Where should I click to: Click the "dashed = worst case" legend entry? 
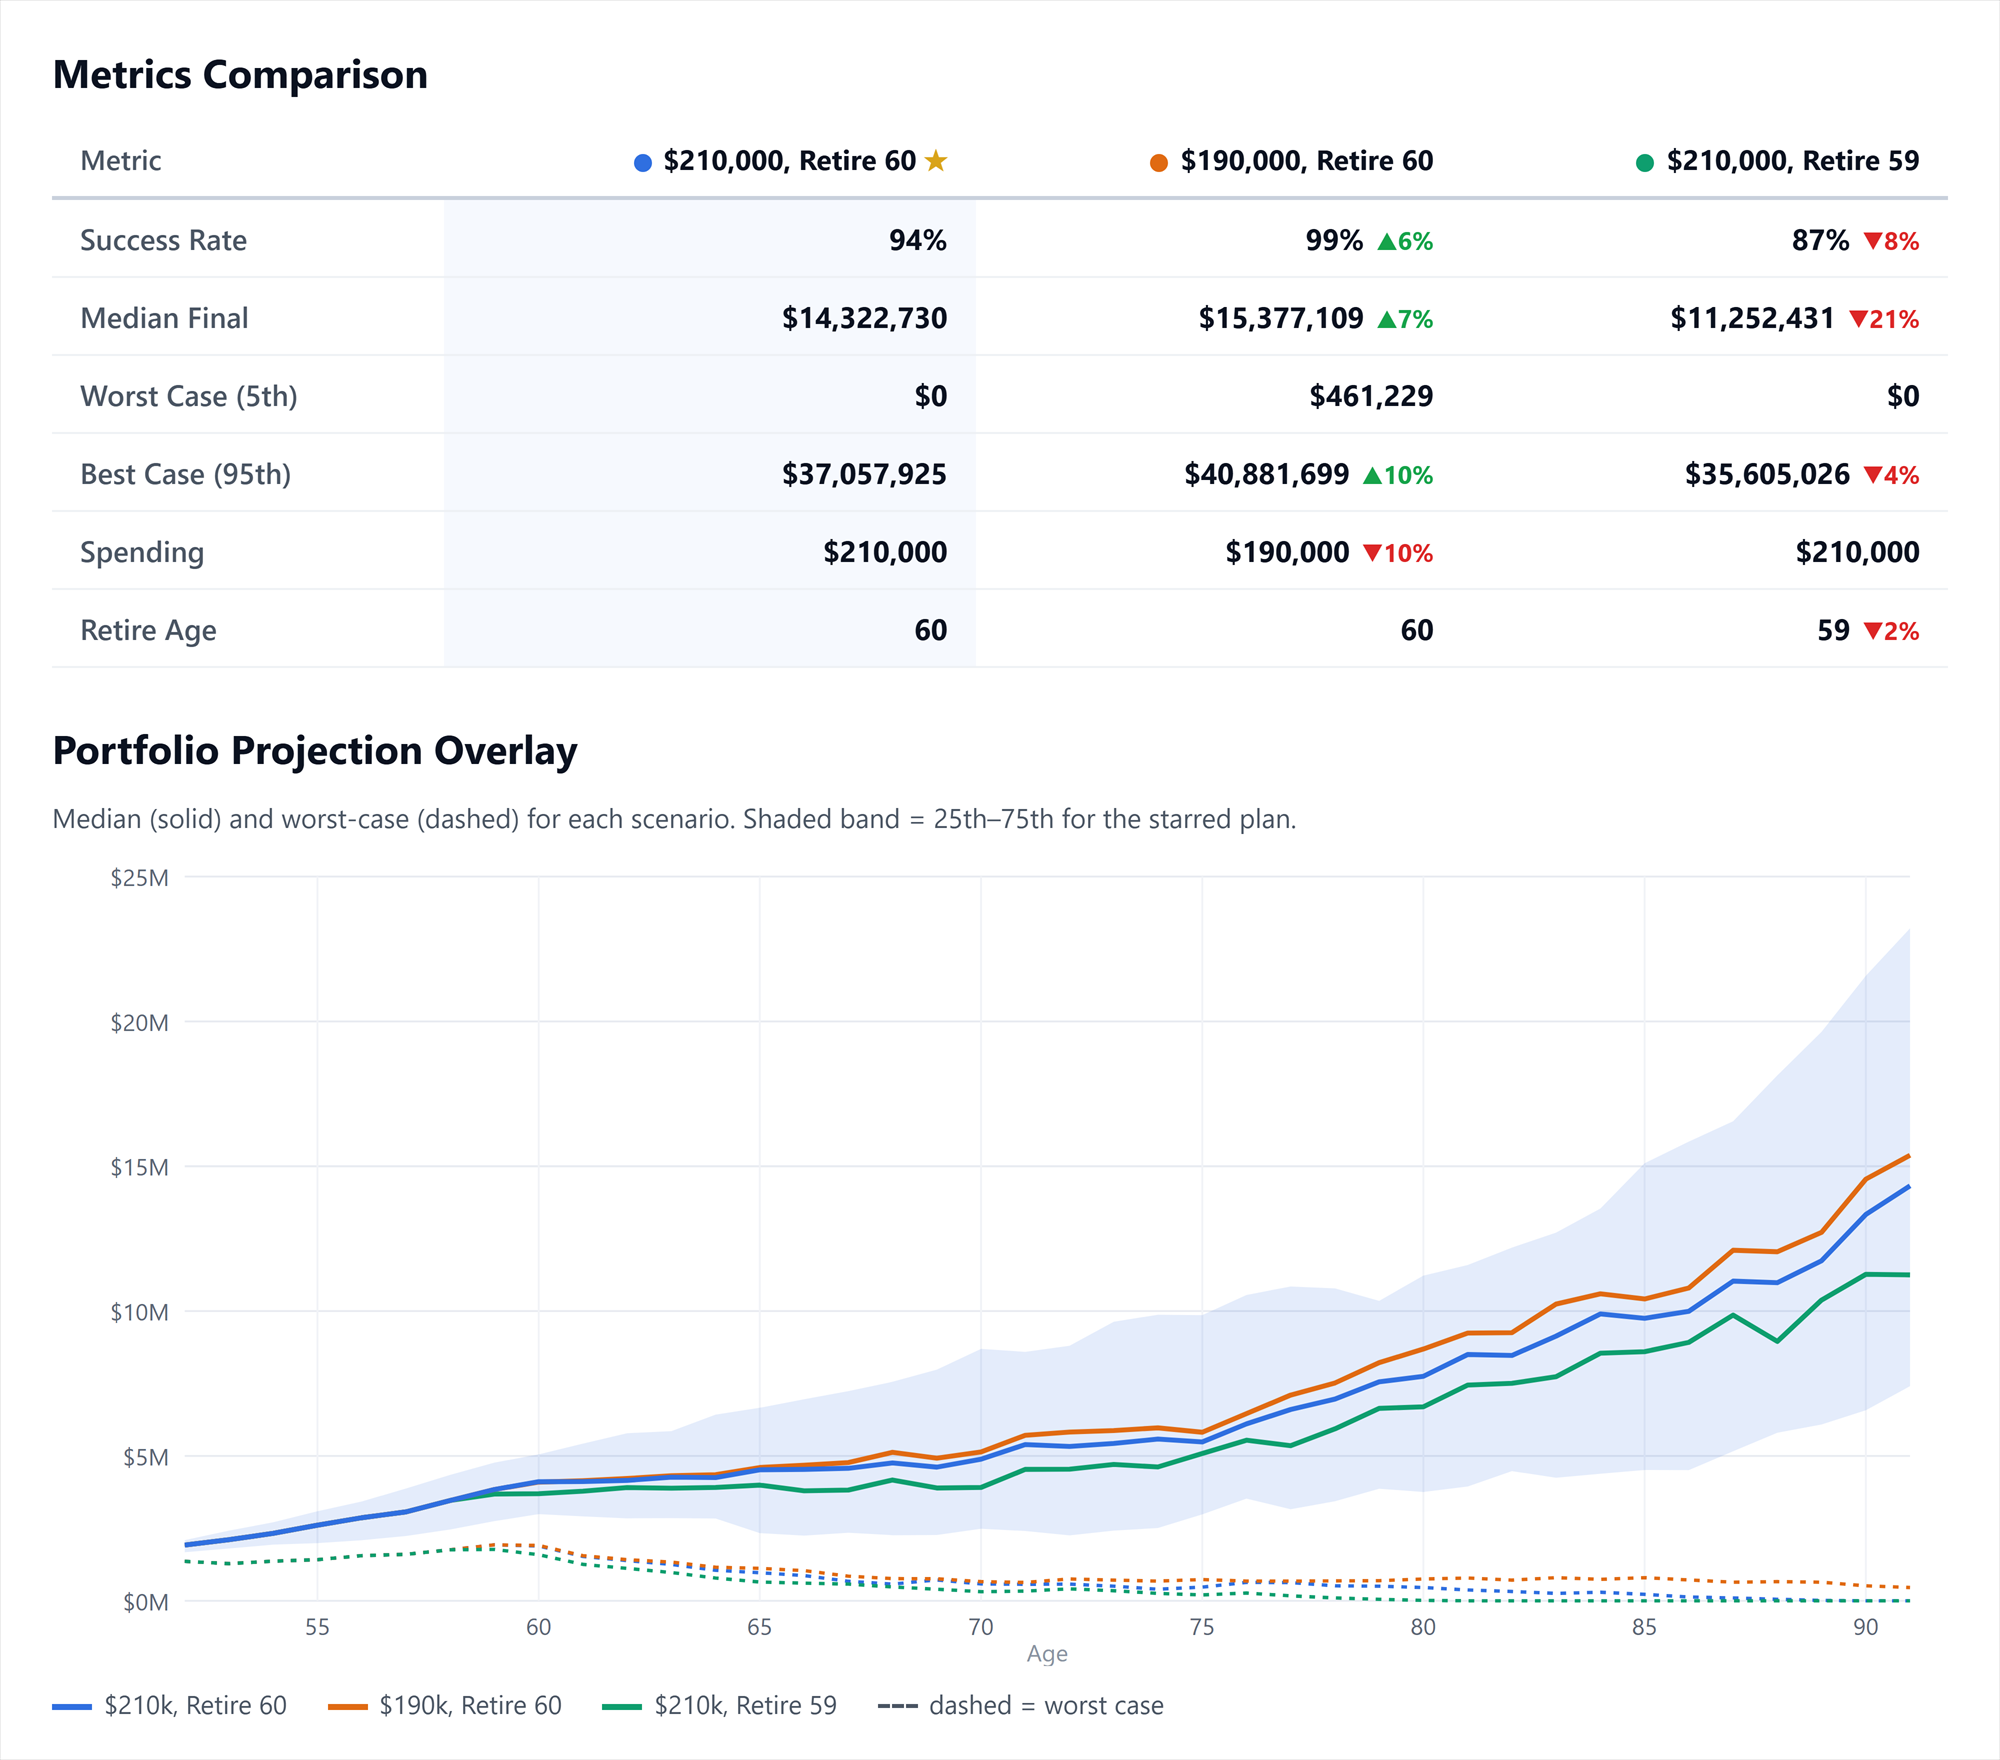tap(1021, 1705)
